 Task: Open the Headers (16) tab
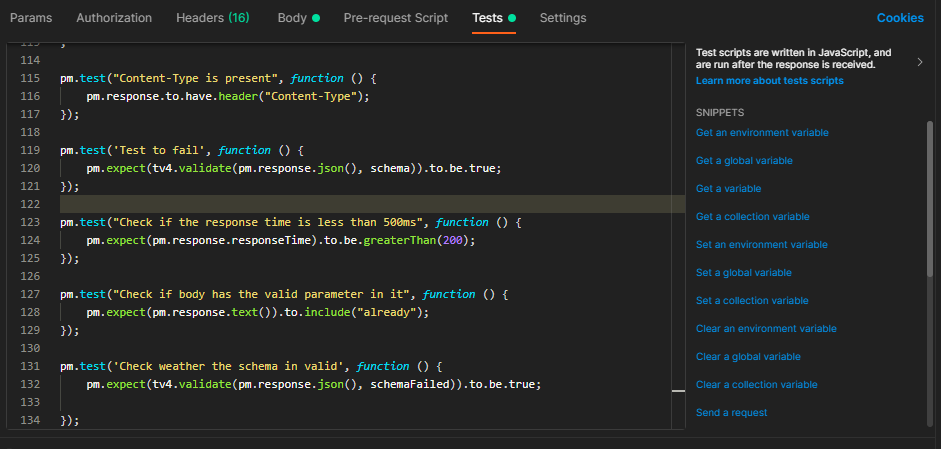212,18
